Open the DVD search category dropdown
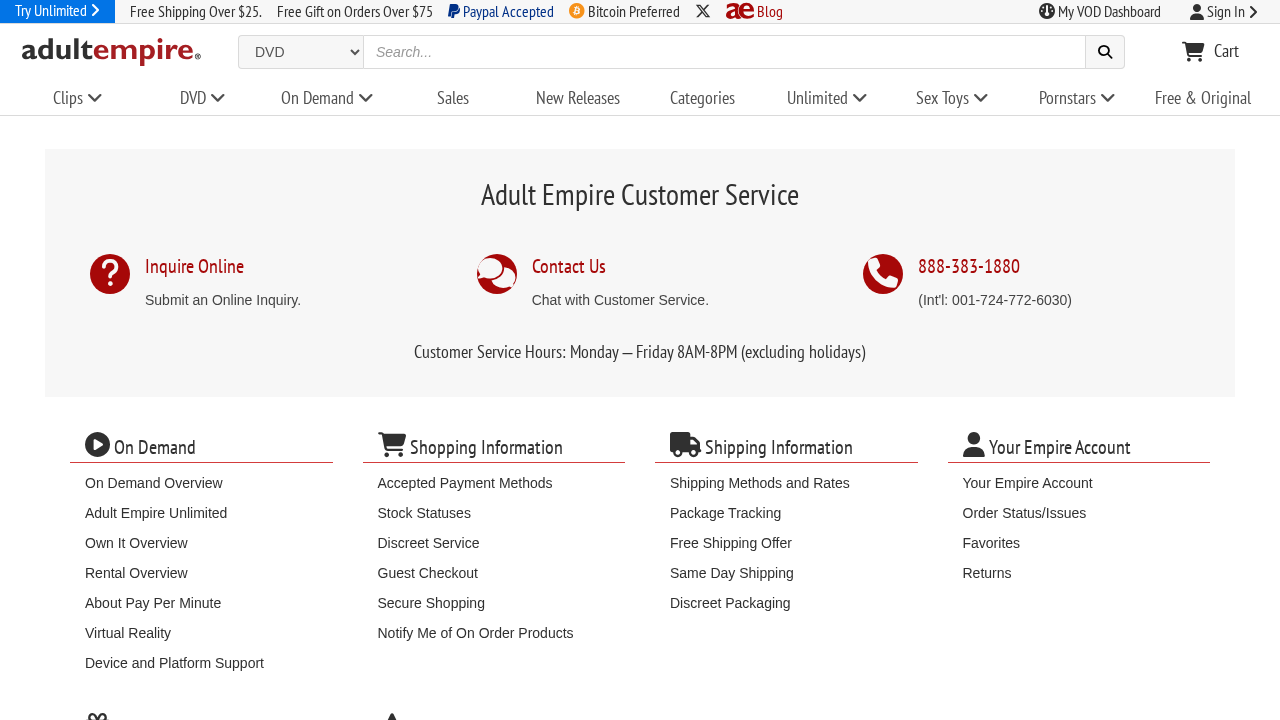Image resolution: width=1280 pixels, height=720 pixels. point(301,52)
